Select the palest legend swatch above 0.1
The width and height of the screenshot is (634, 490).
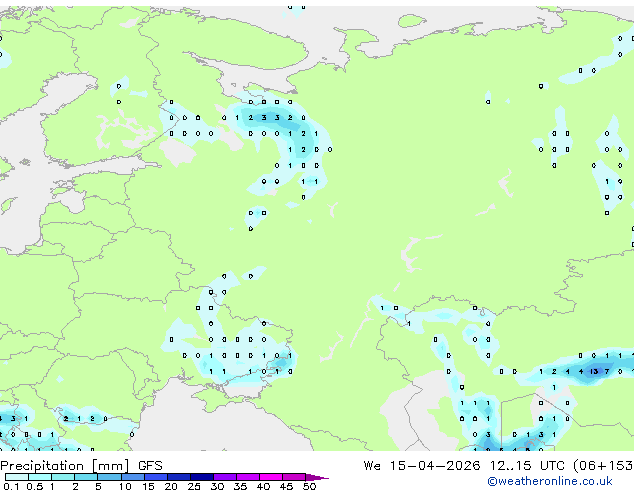[17, 477]
